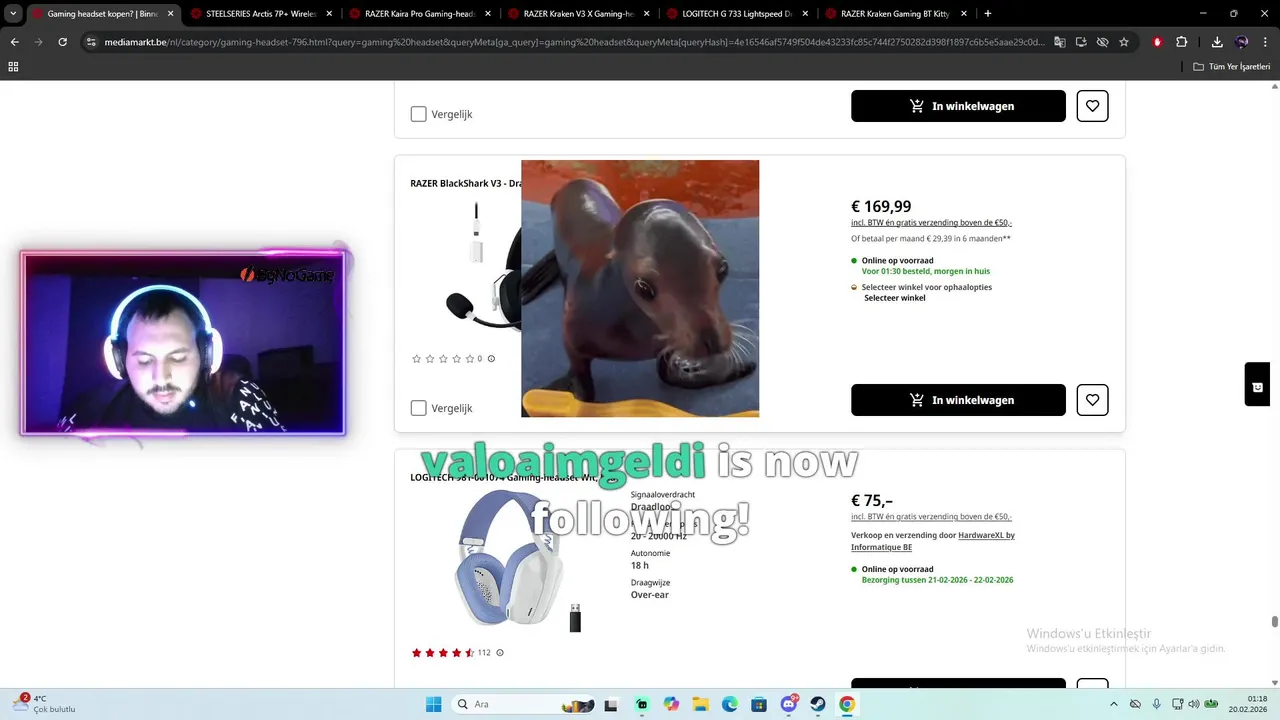The width and height of the screenshot is (1280, 720).
Task: Open the Task View taskbar icon
Action: point(611,704)
